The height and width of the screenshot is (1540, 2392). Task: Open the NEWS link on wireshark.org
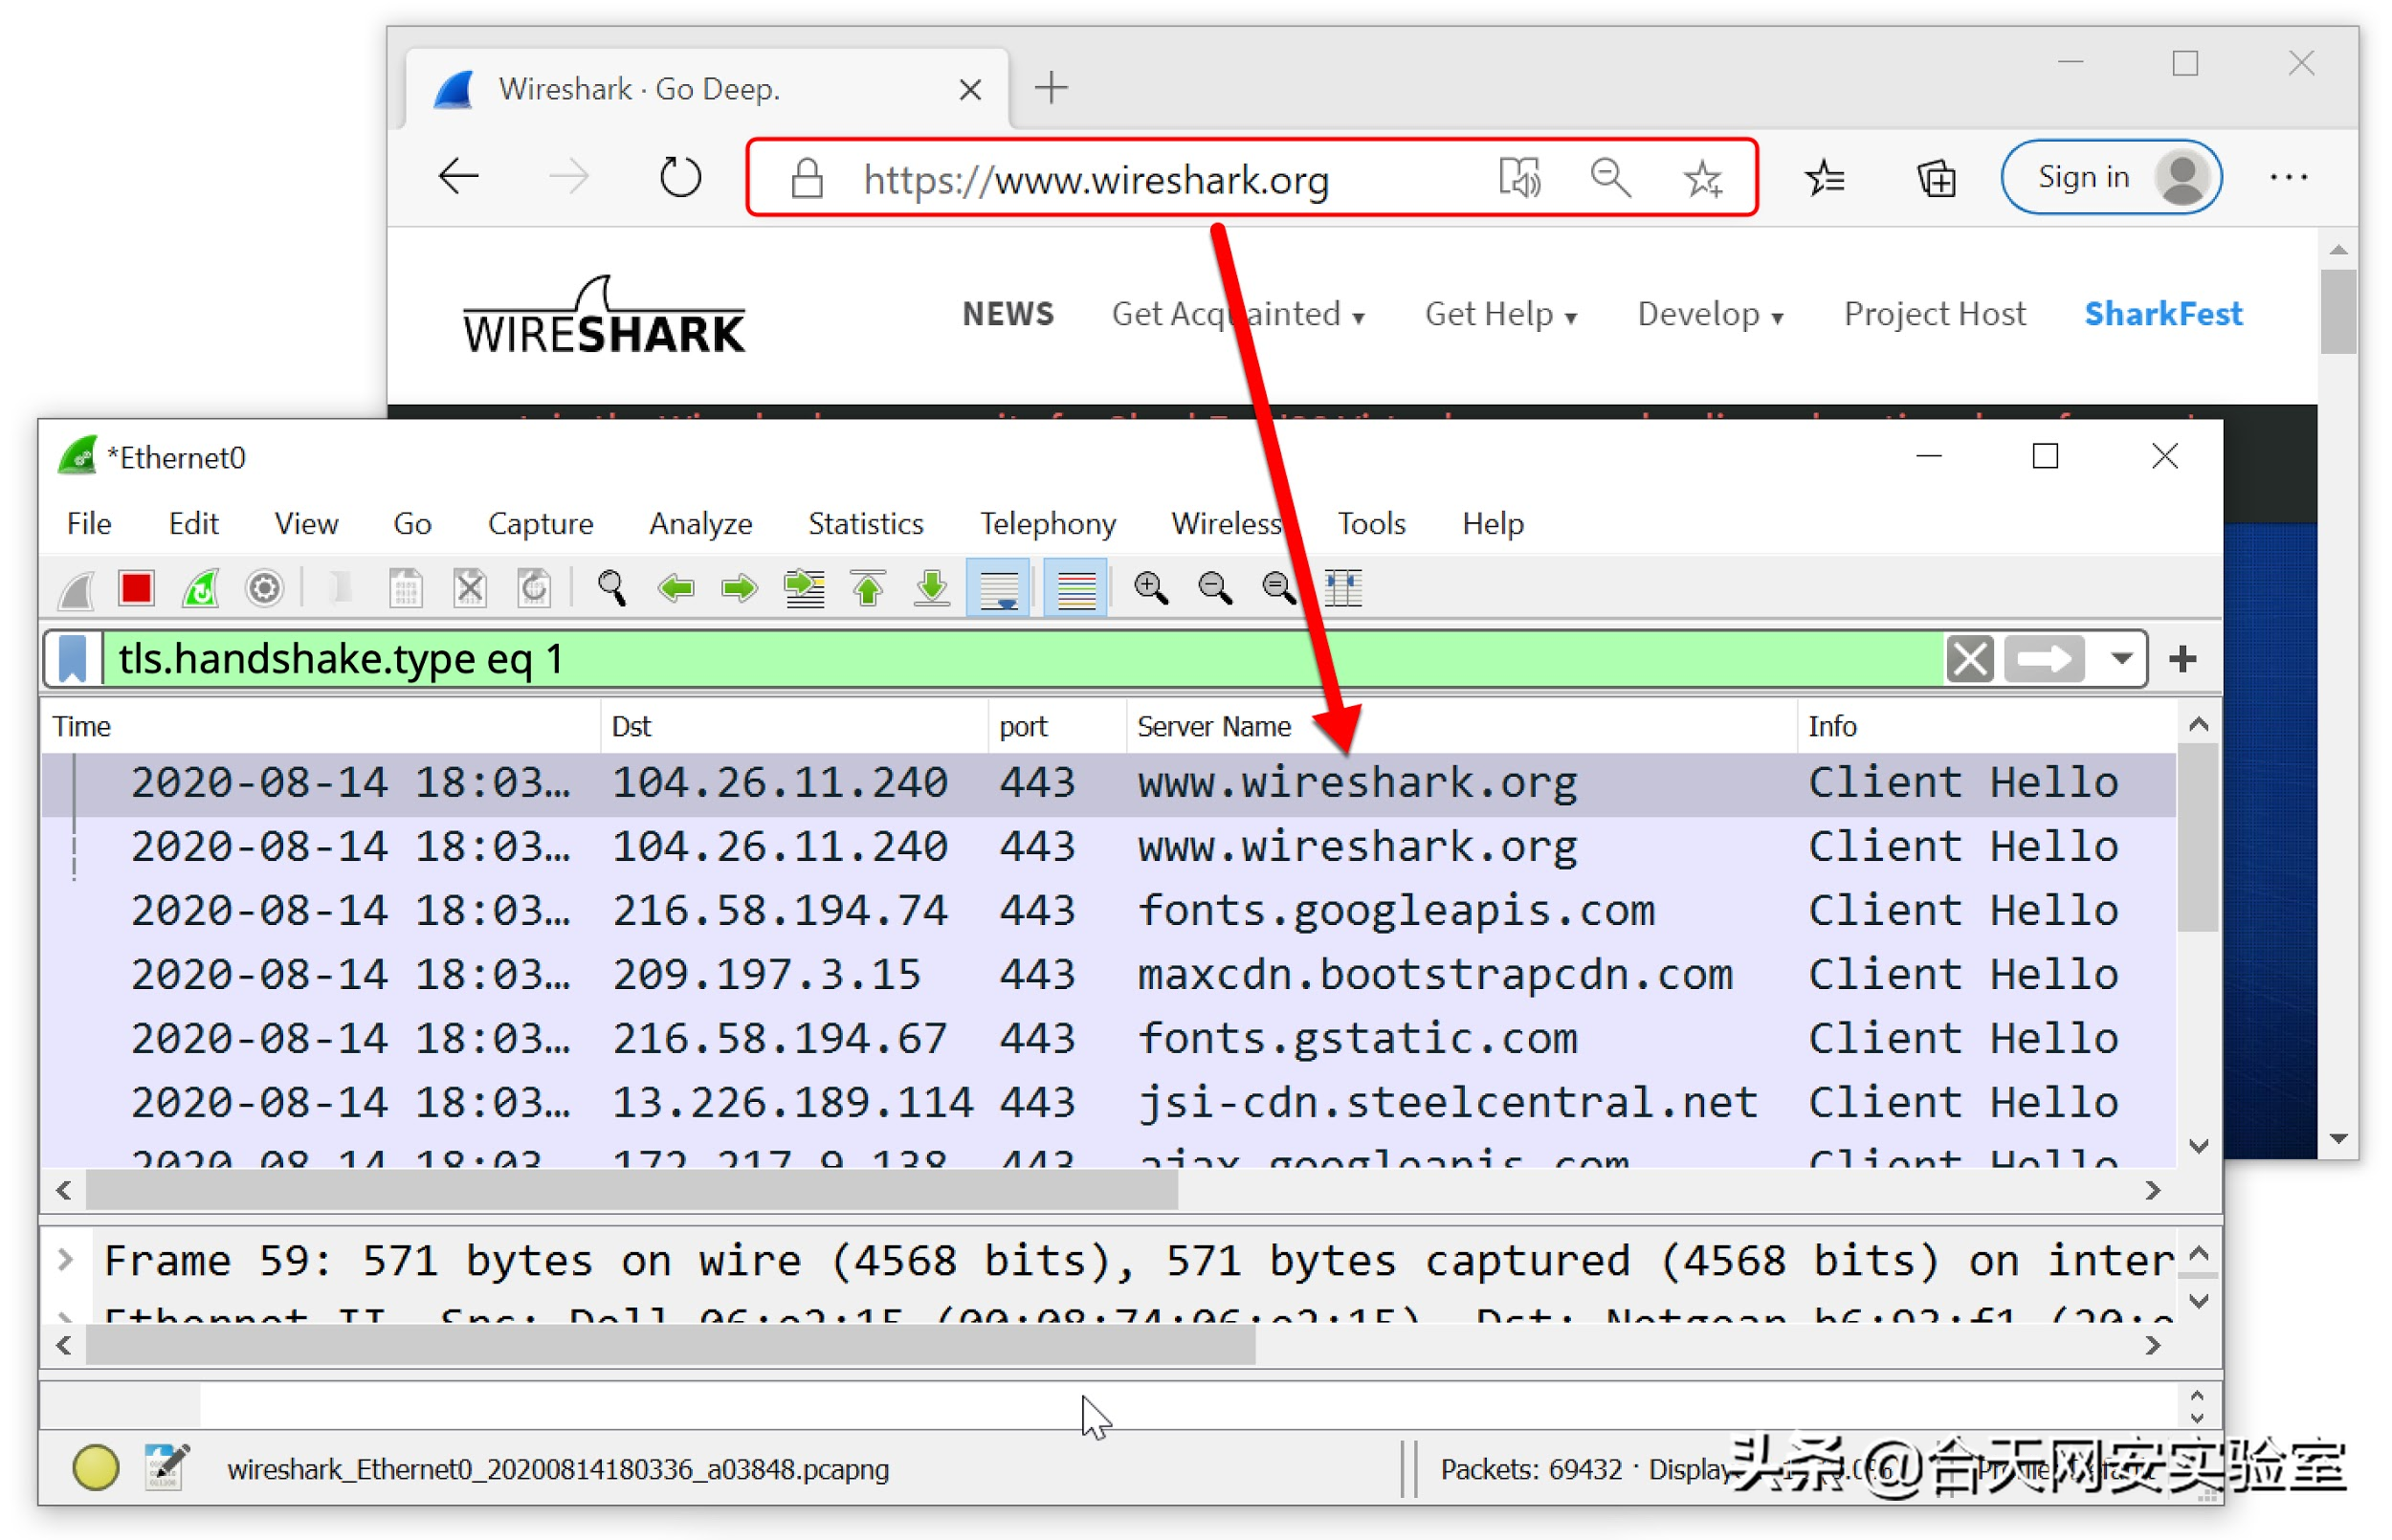(x=1008, y=314)
